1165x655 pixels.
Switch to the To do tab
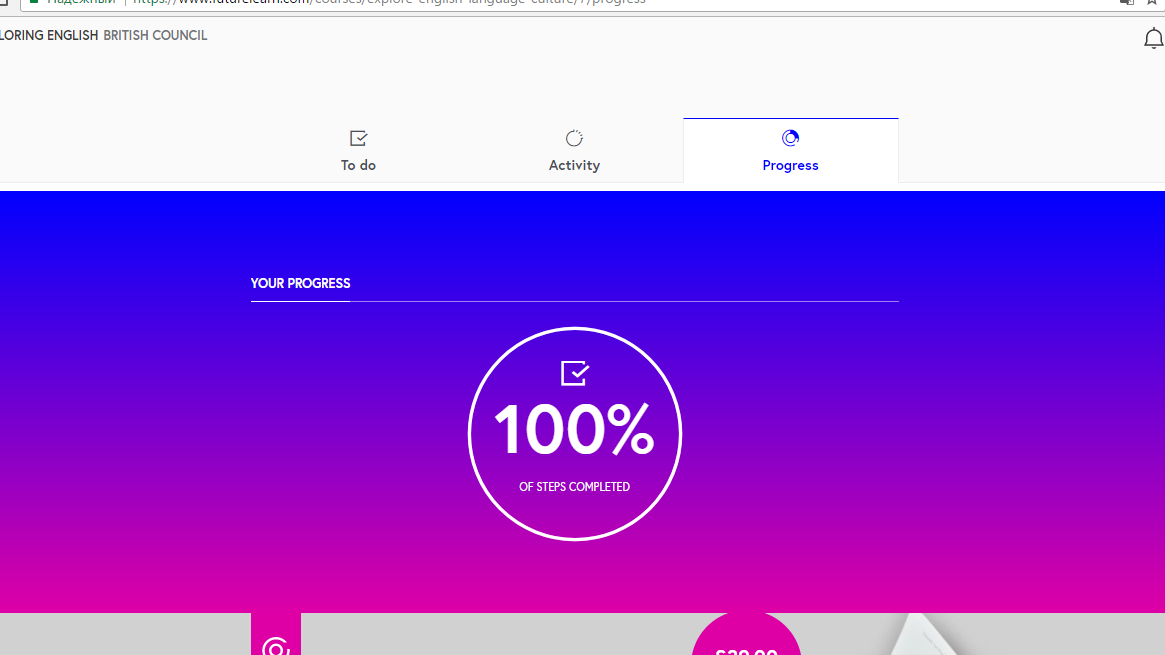pos(357,151)
